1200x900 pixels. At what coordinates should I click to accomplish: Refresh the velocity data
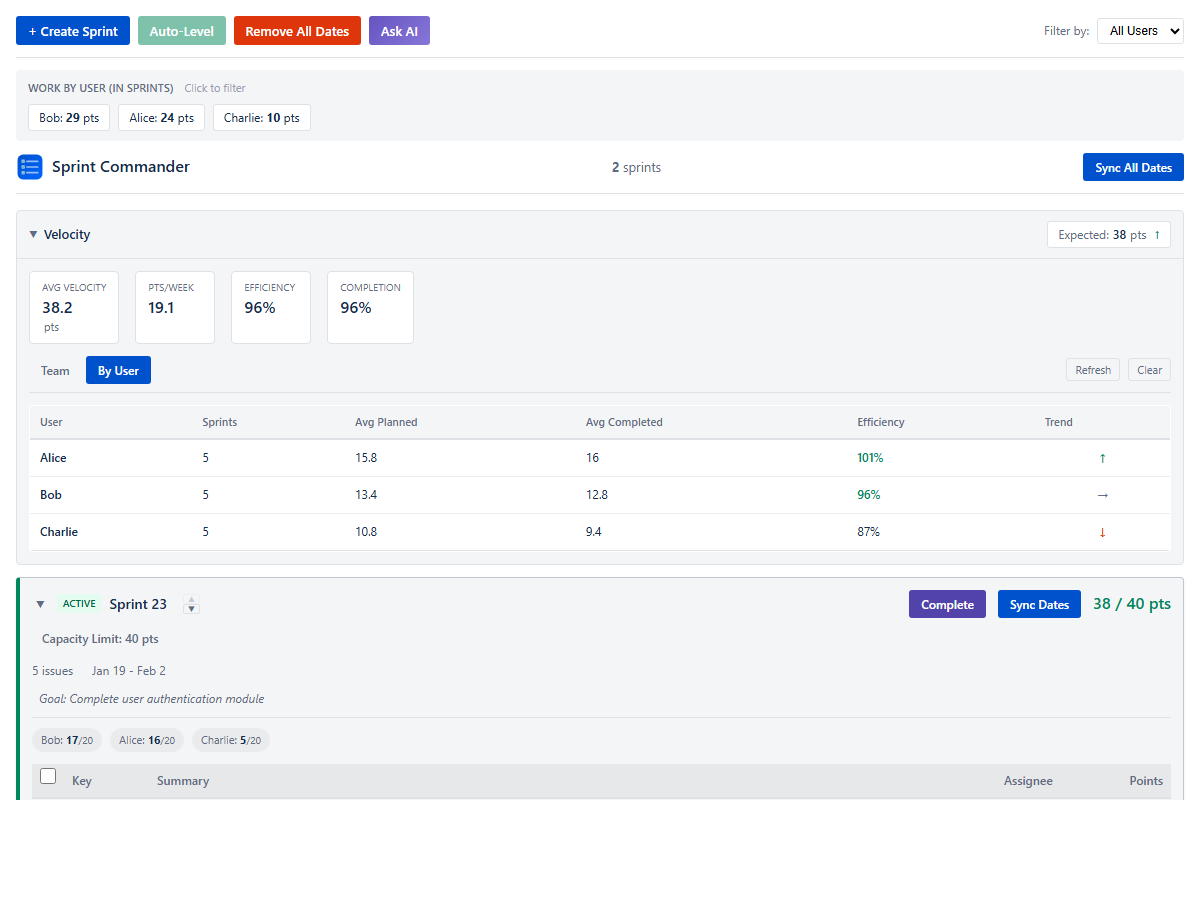[1093, 369]
